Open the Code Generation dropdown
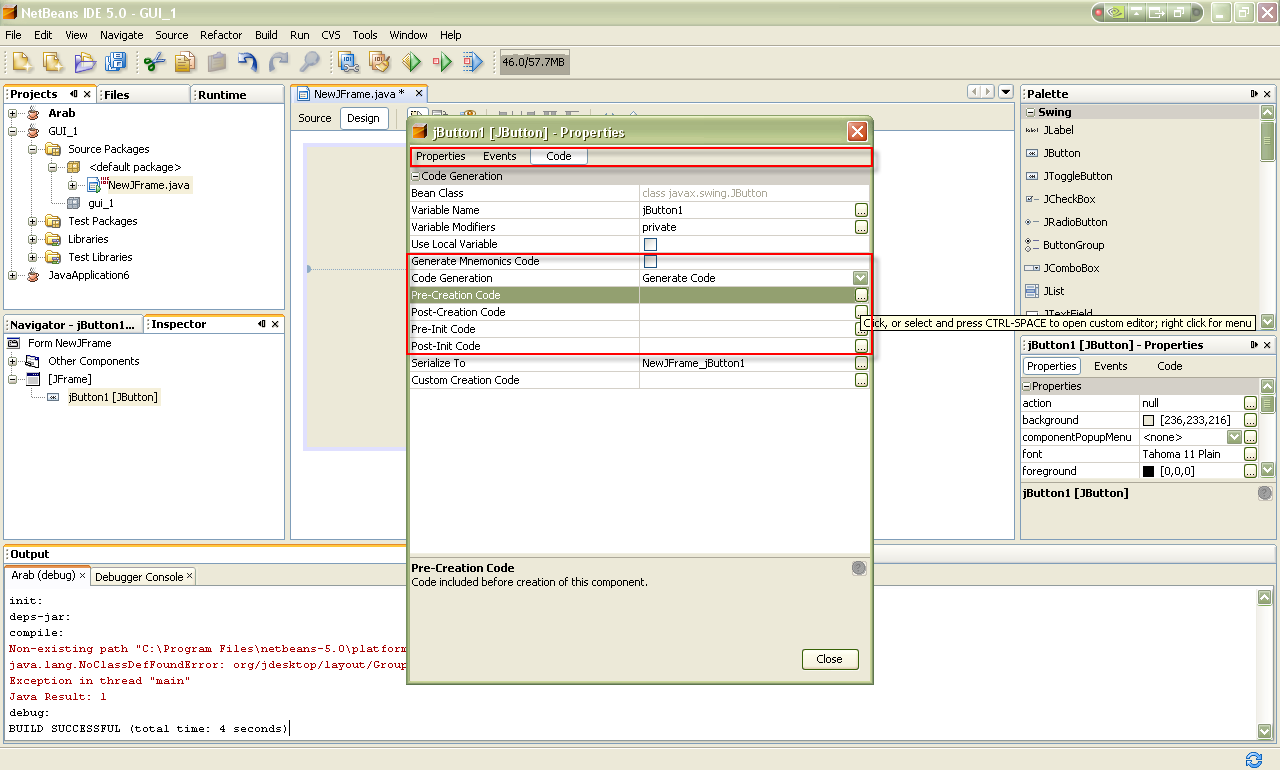Screen dimensions: 1280x770 [860, 278]
